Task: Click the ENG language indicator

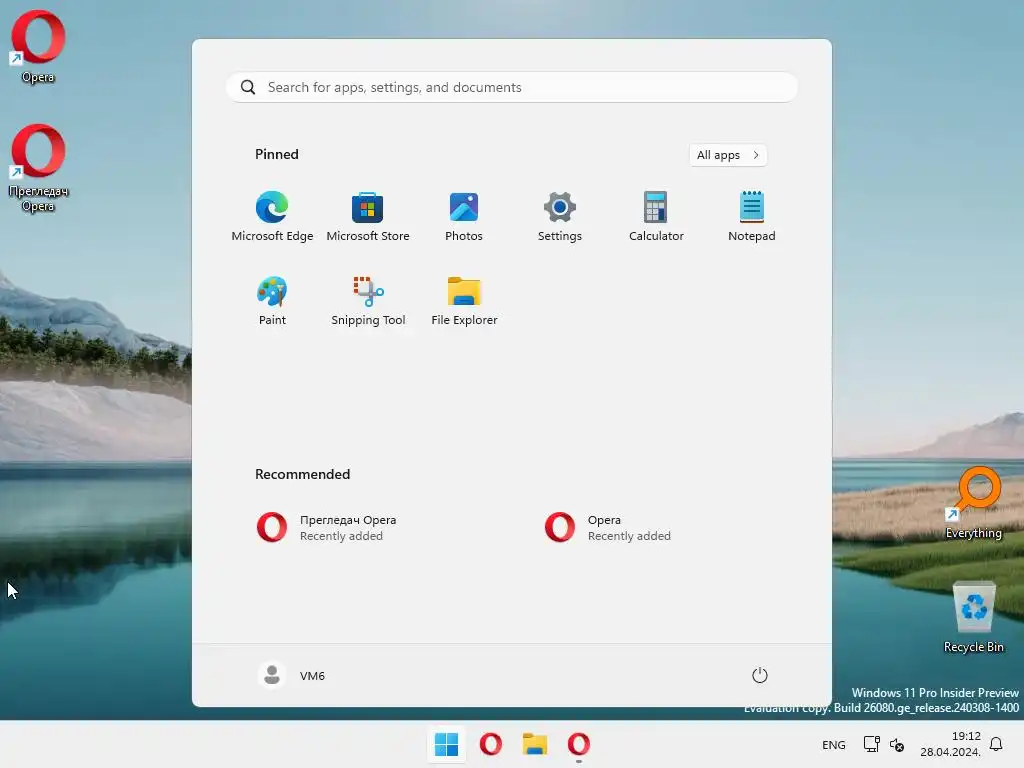Action: [x=833, y=744]
